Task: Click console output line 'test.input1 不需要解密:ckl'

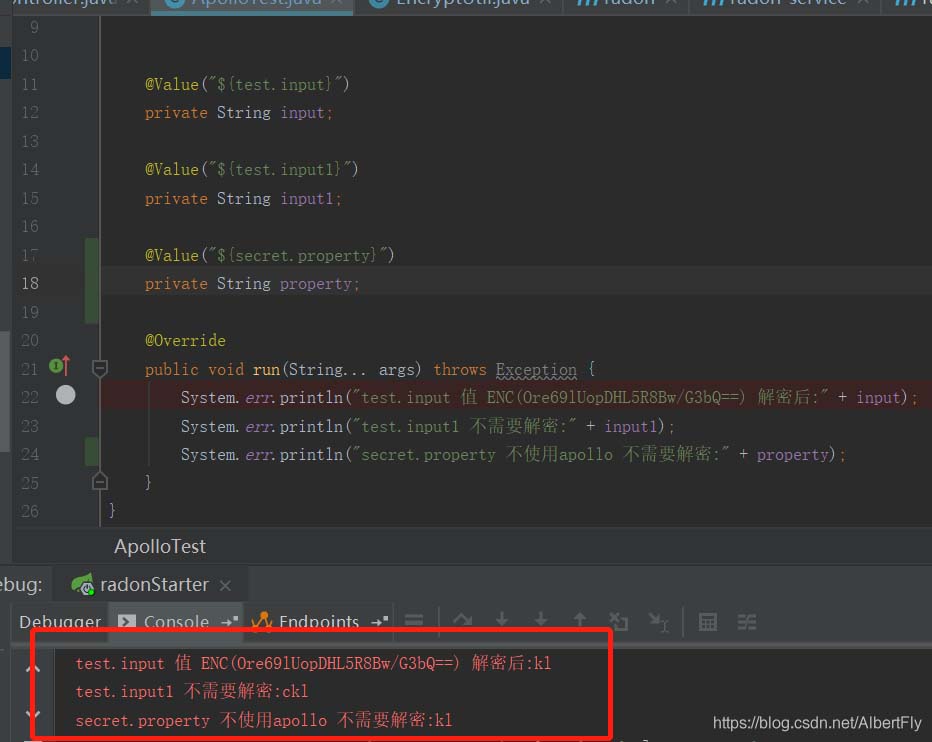Action: [192, 691]
